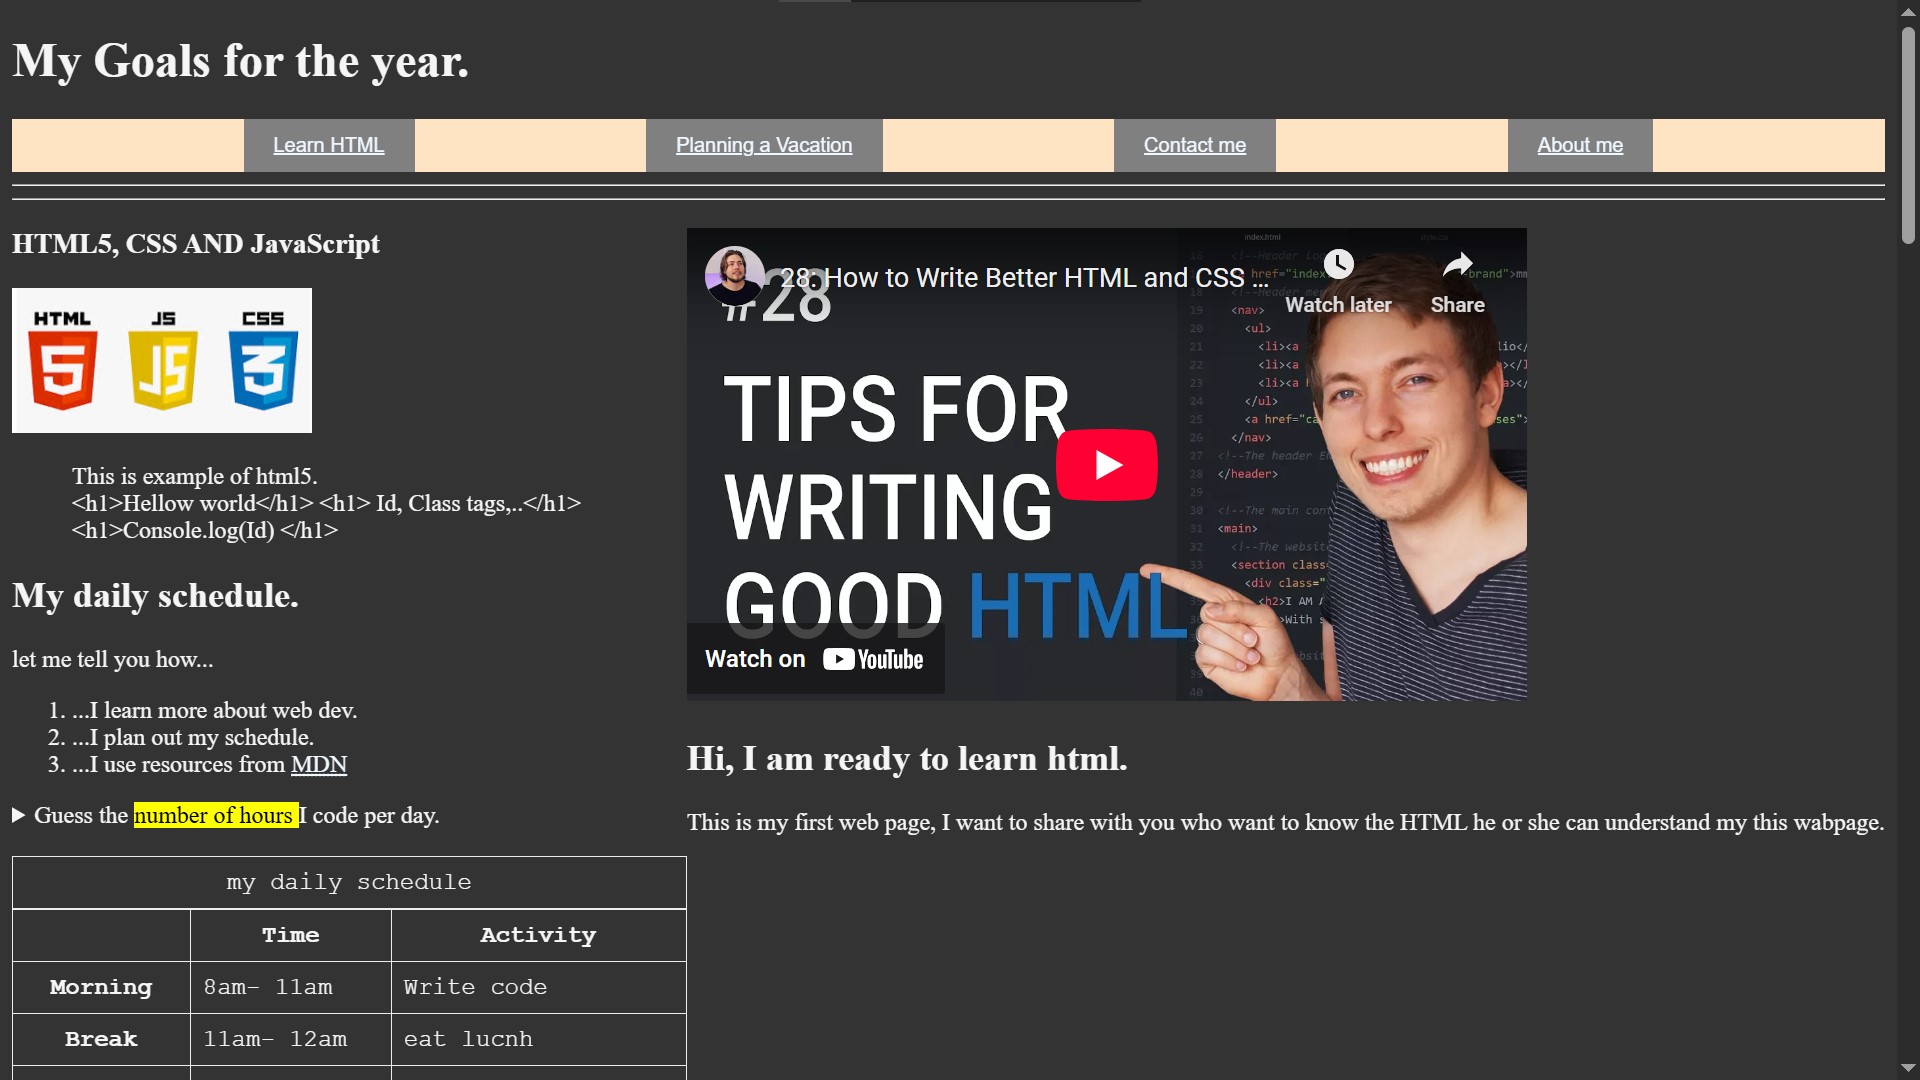The height and width of the screenshot is (1080, 1920).
Task: Click the Watch on YouTube logo
Action: coord(872,659)
